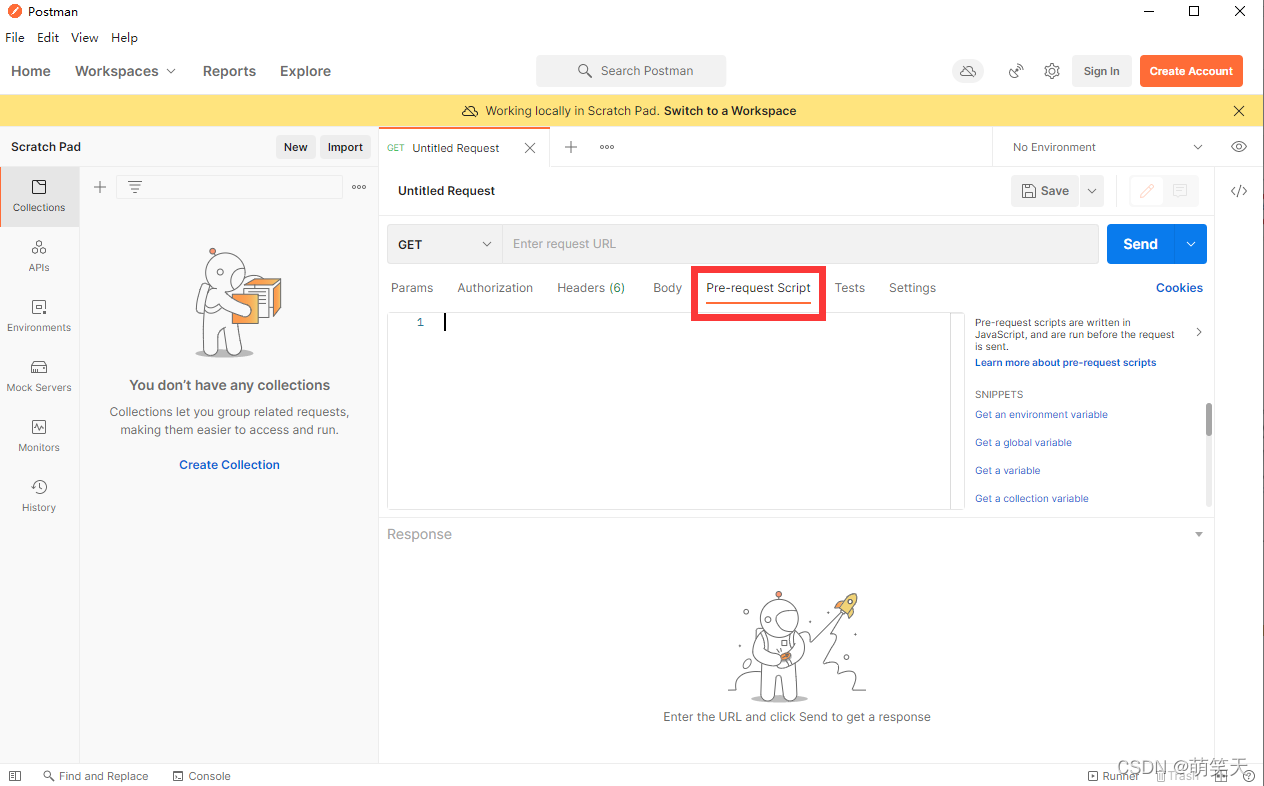Open the Edit menu
The image size is (1264, 786).
[x=48, y=37]
